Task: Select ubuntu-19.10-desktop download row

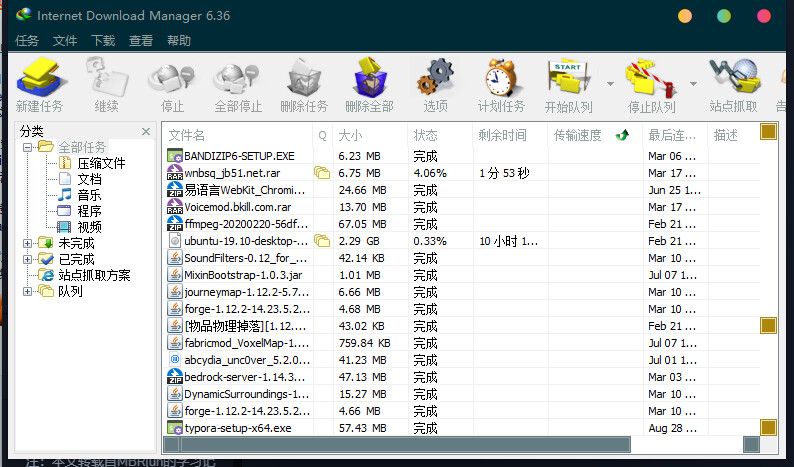Action: pyautogui.click(x=463, y=241)
